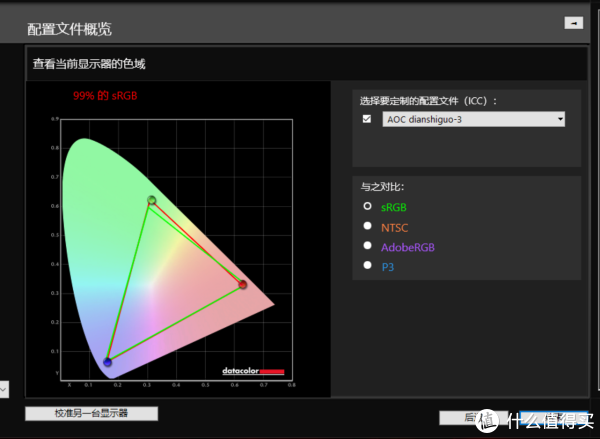
Task: Click the green primary point on gamut chart
Action: click(152, 200)
